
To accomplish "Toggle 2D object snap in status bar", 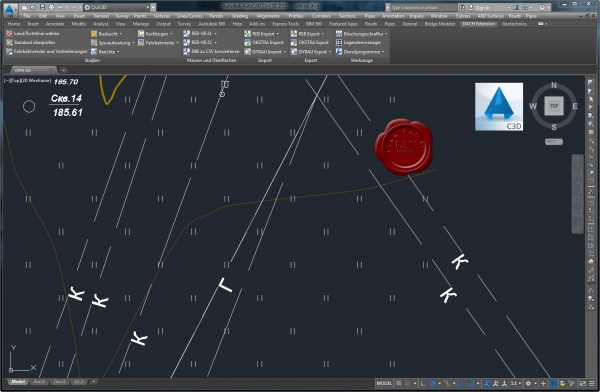I will 471,383.
